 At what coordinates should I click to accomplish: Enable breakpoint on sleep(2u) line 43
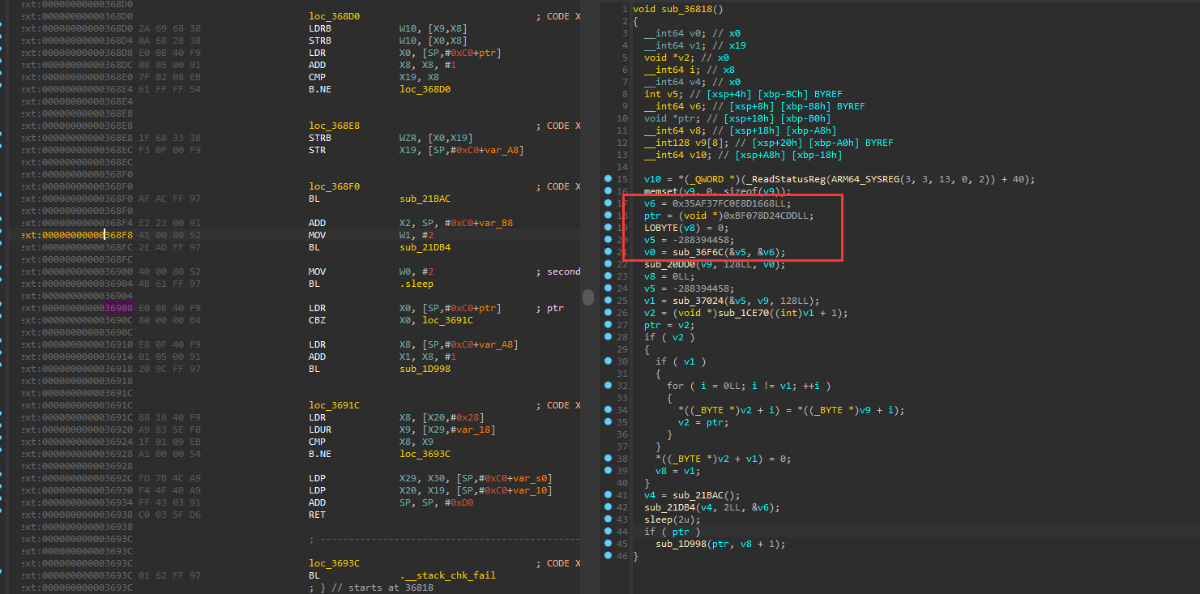[x=609, y=519]
